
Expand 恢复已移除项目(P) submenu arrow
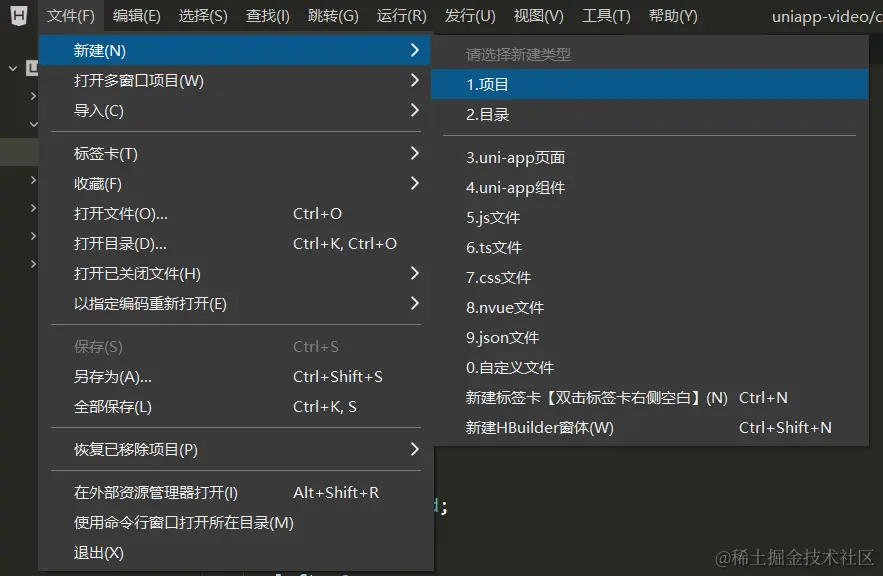pos(414,449)
